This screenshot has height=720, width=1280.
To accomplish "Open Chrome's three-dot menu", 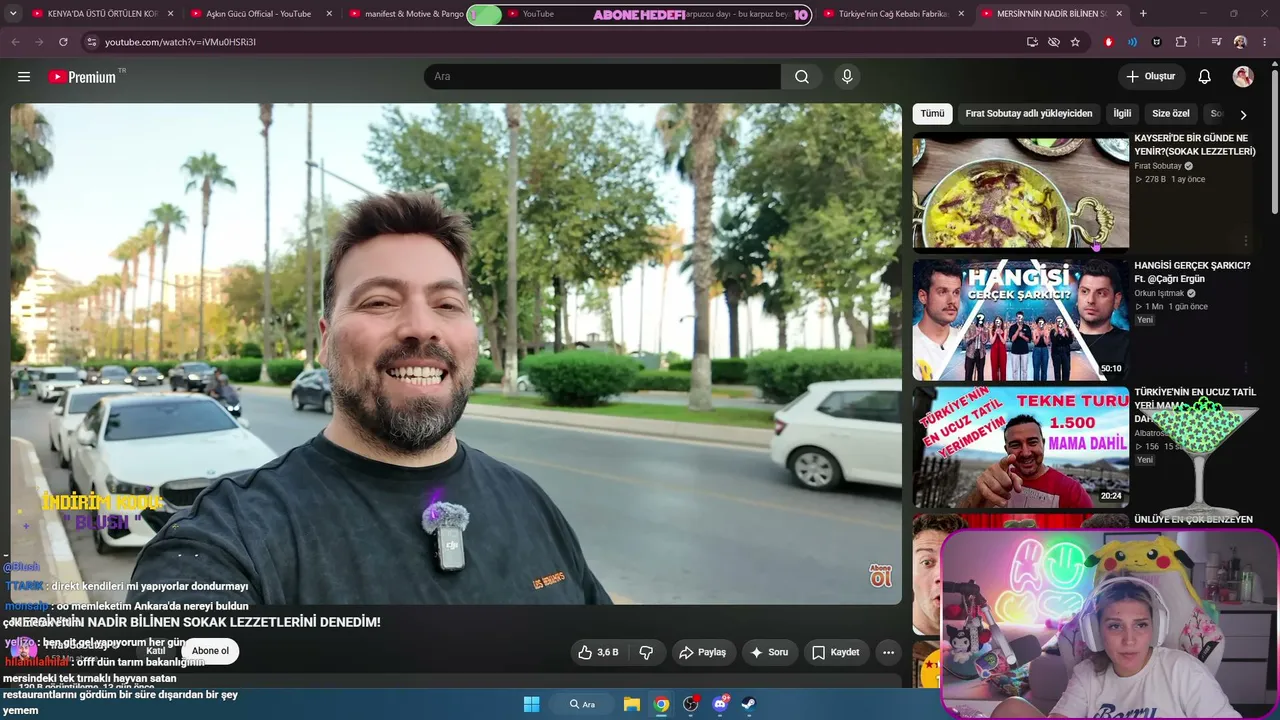I will pos(1264,42).
